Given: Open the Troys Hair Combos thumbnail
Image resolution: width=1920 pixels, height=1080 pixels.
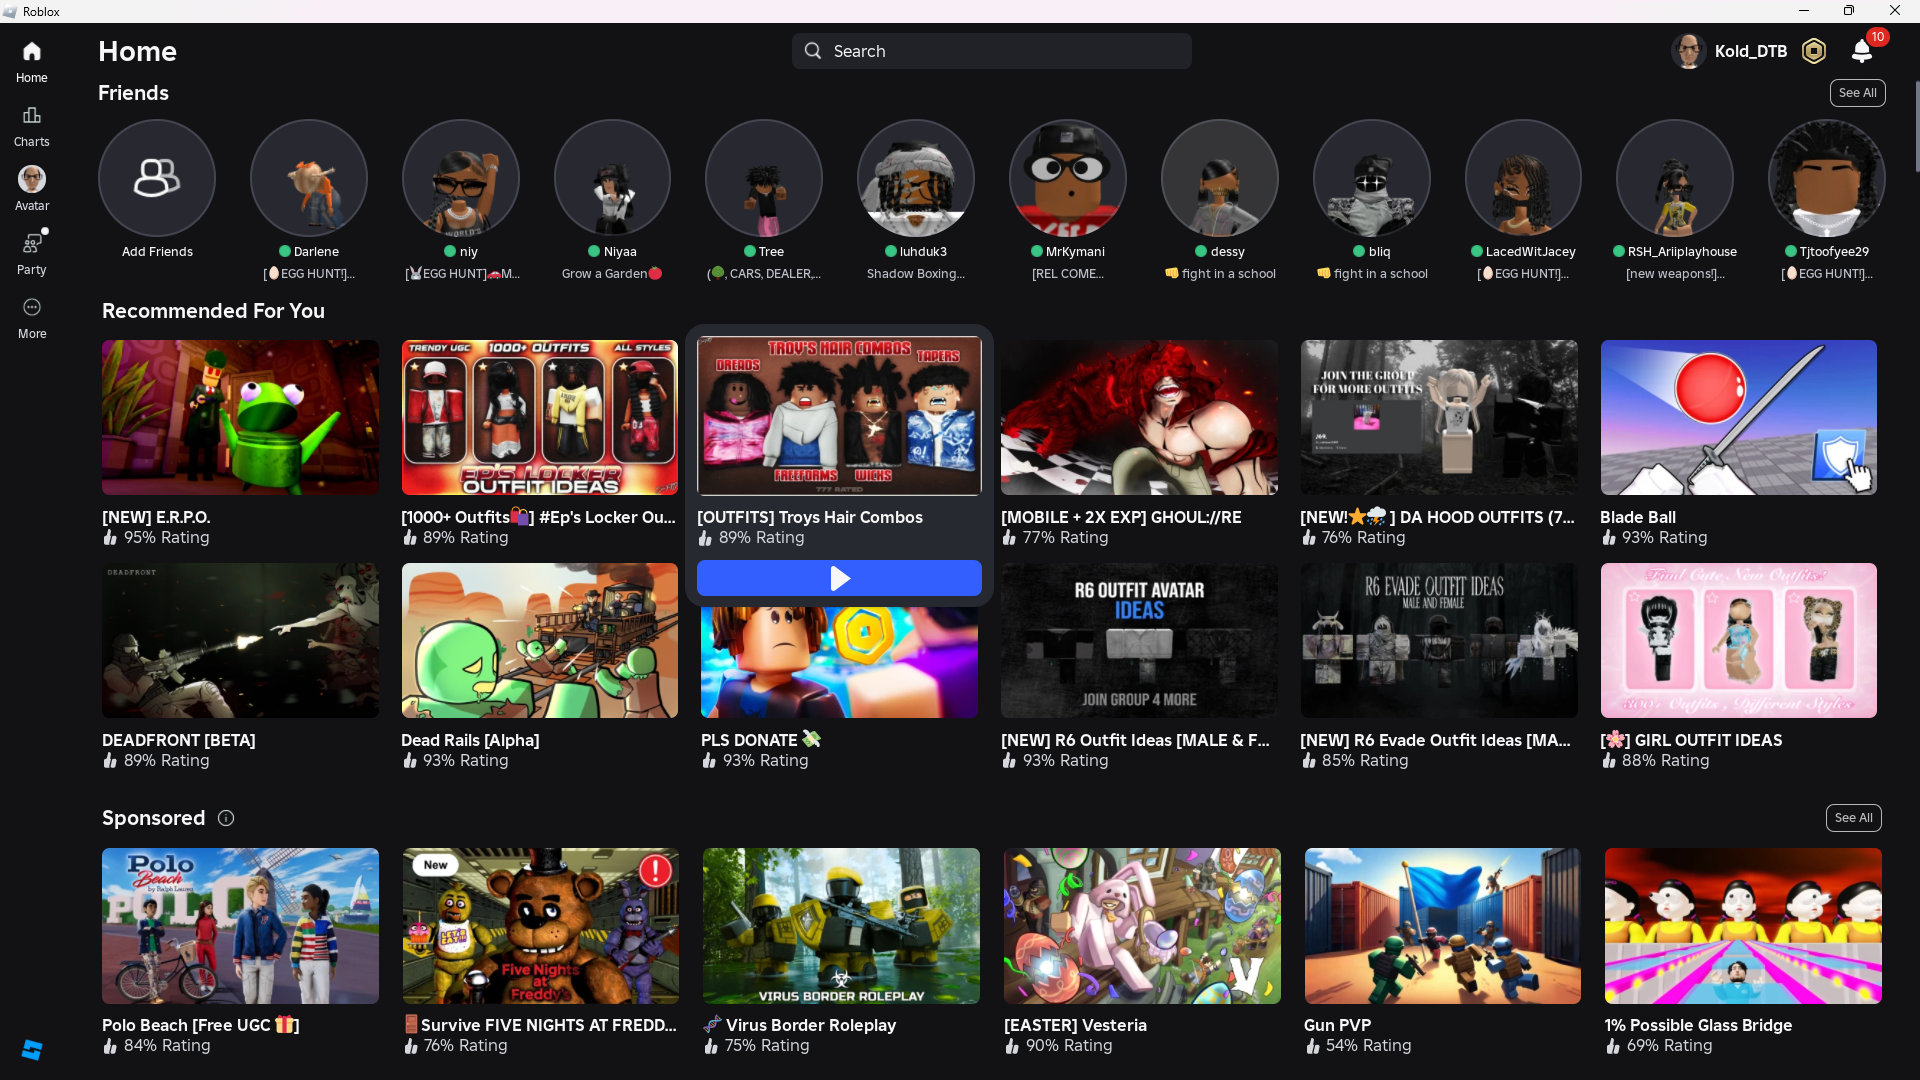Looking at the screenshot, I should [839, 416].
